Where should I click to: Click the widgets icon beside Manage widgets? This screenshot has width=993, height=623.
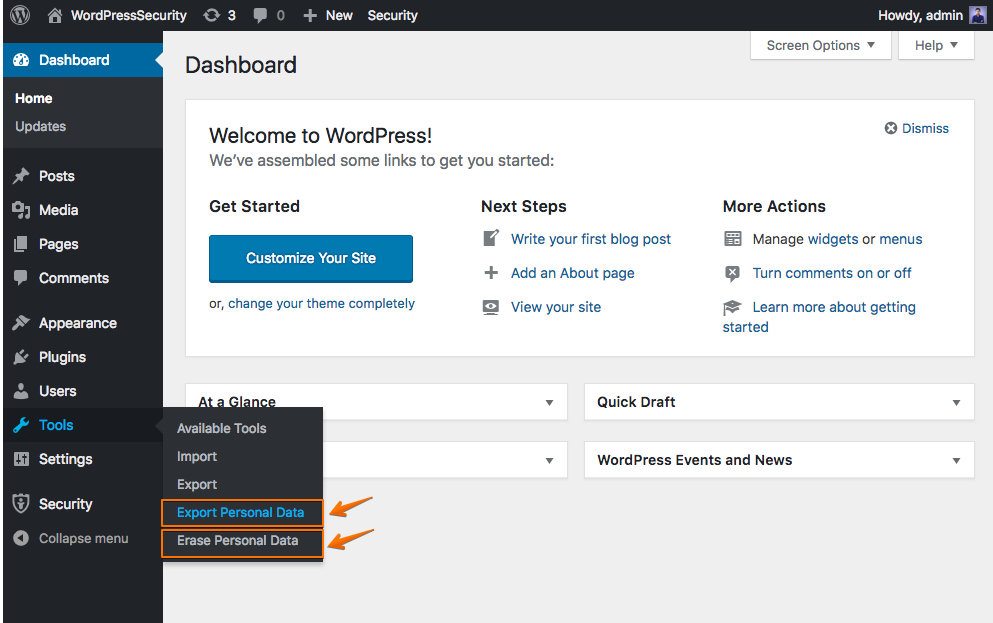click(733, 239)
